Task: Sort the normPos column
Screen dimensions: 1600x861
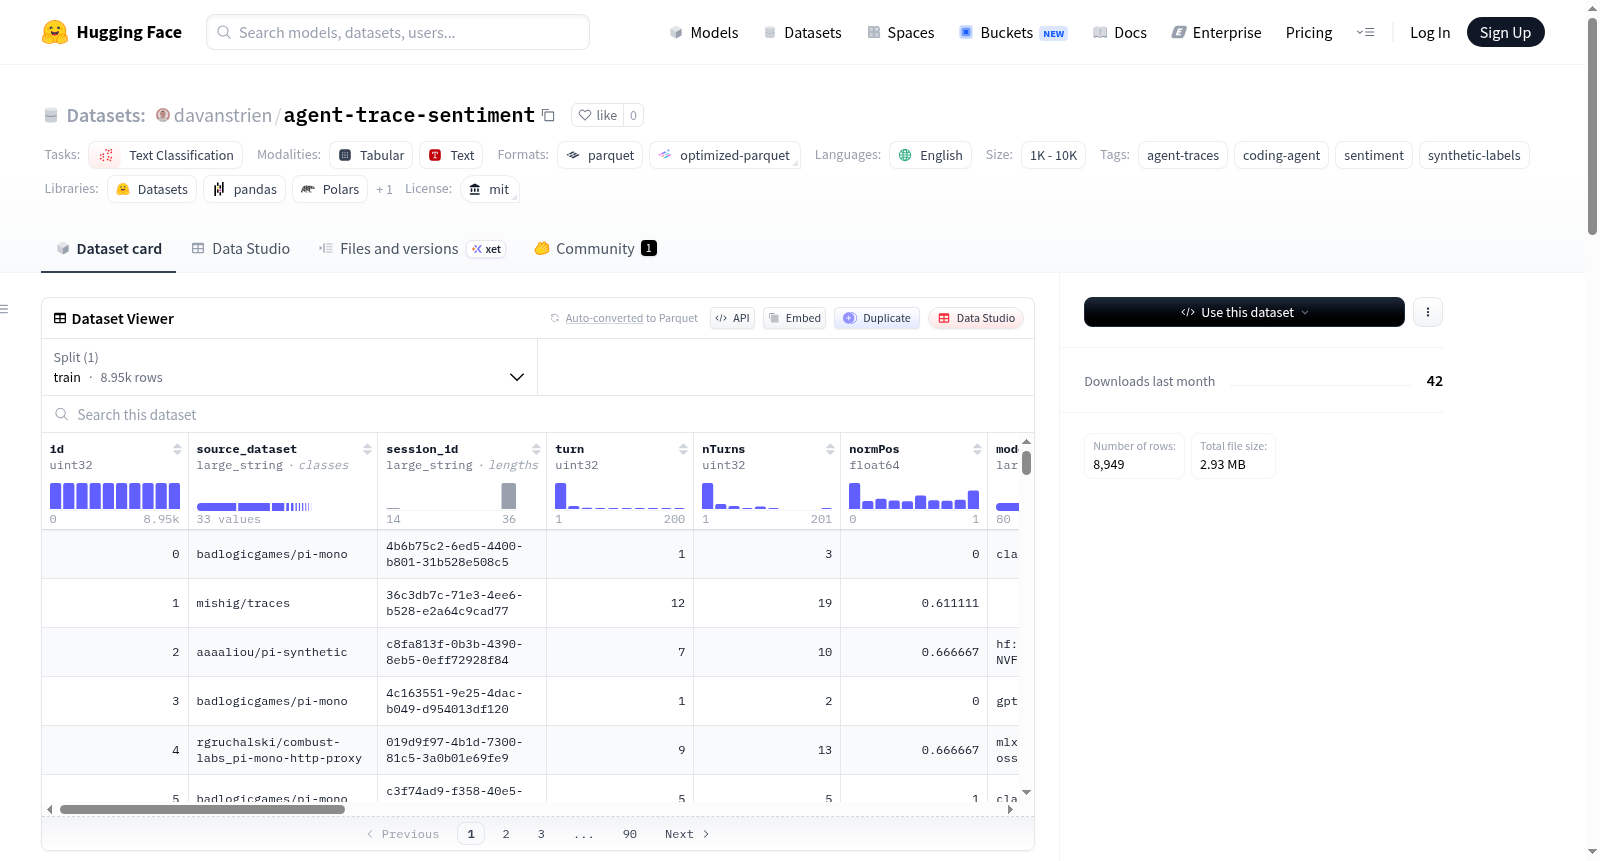Action: point(977,449)
